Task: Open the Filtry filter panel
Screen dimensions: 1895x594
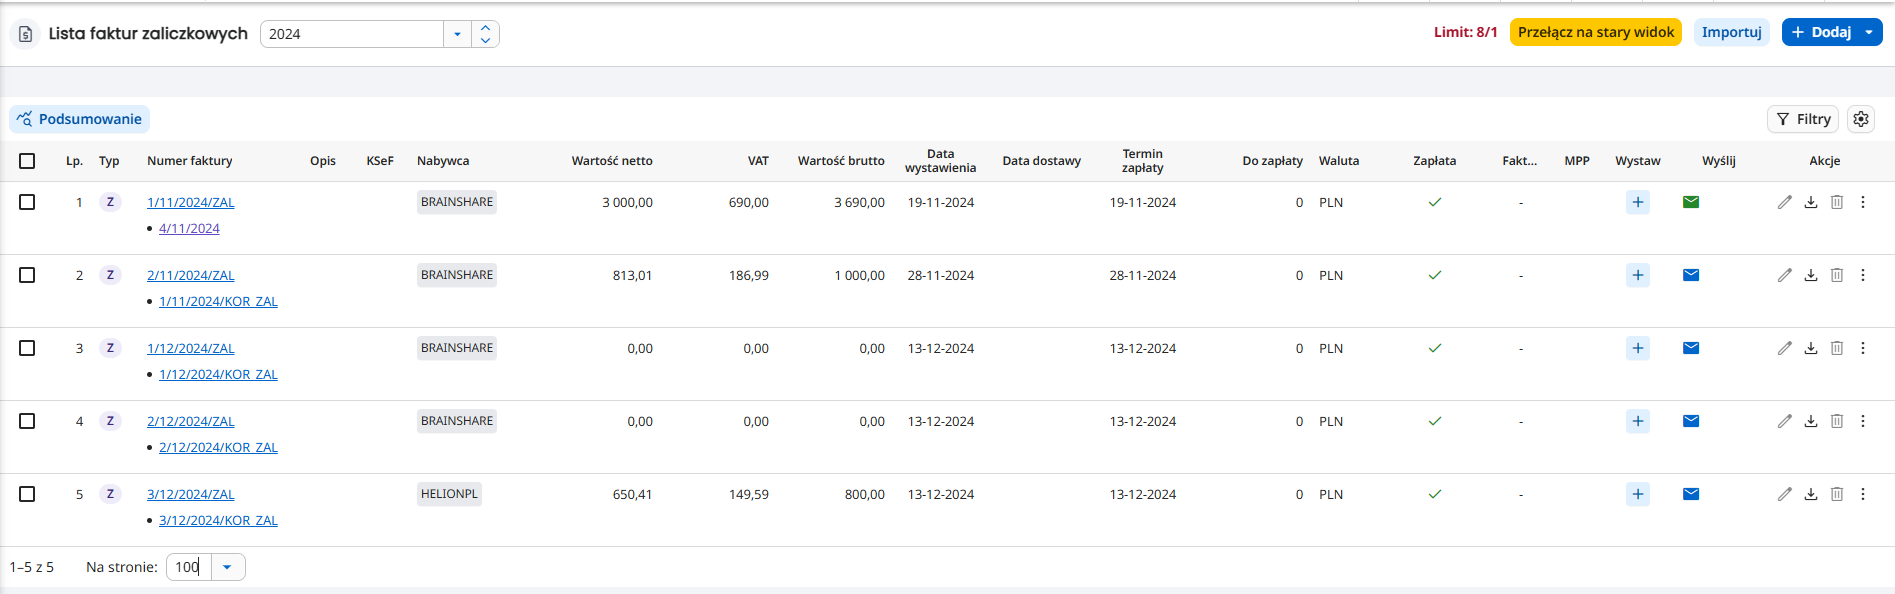Action: click(1803, 119)
